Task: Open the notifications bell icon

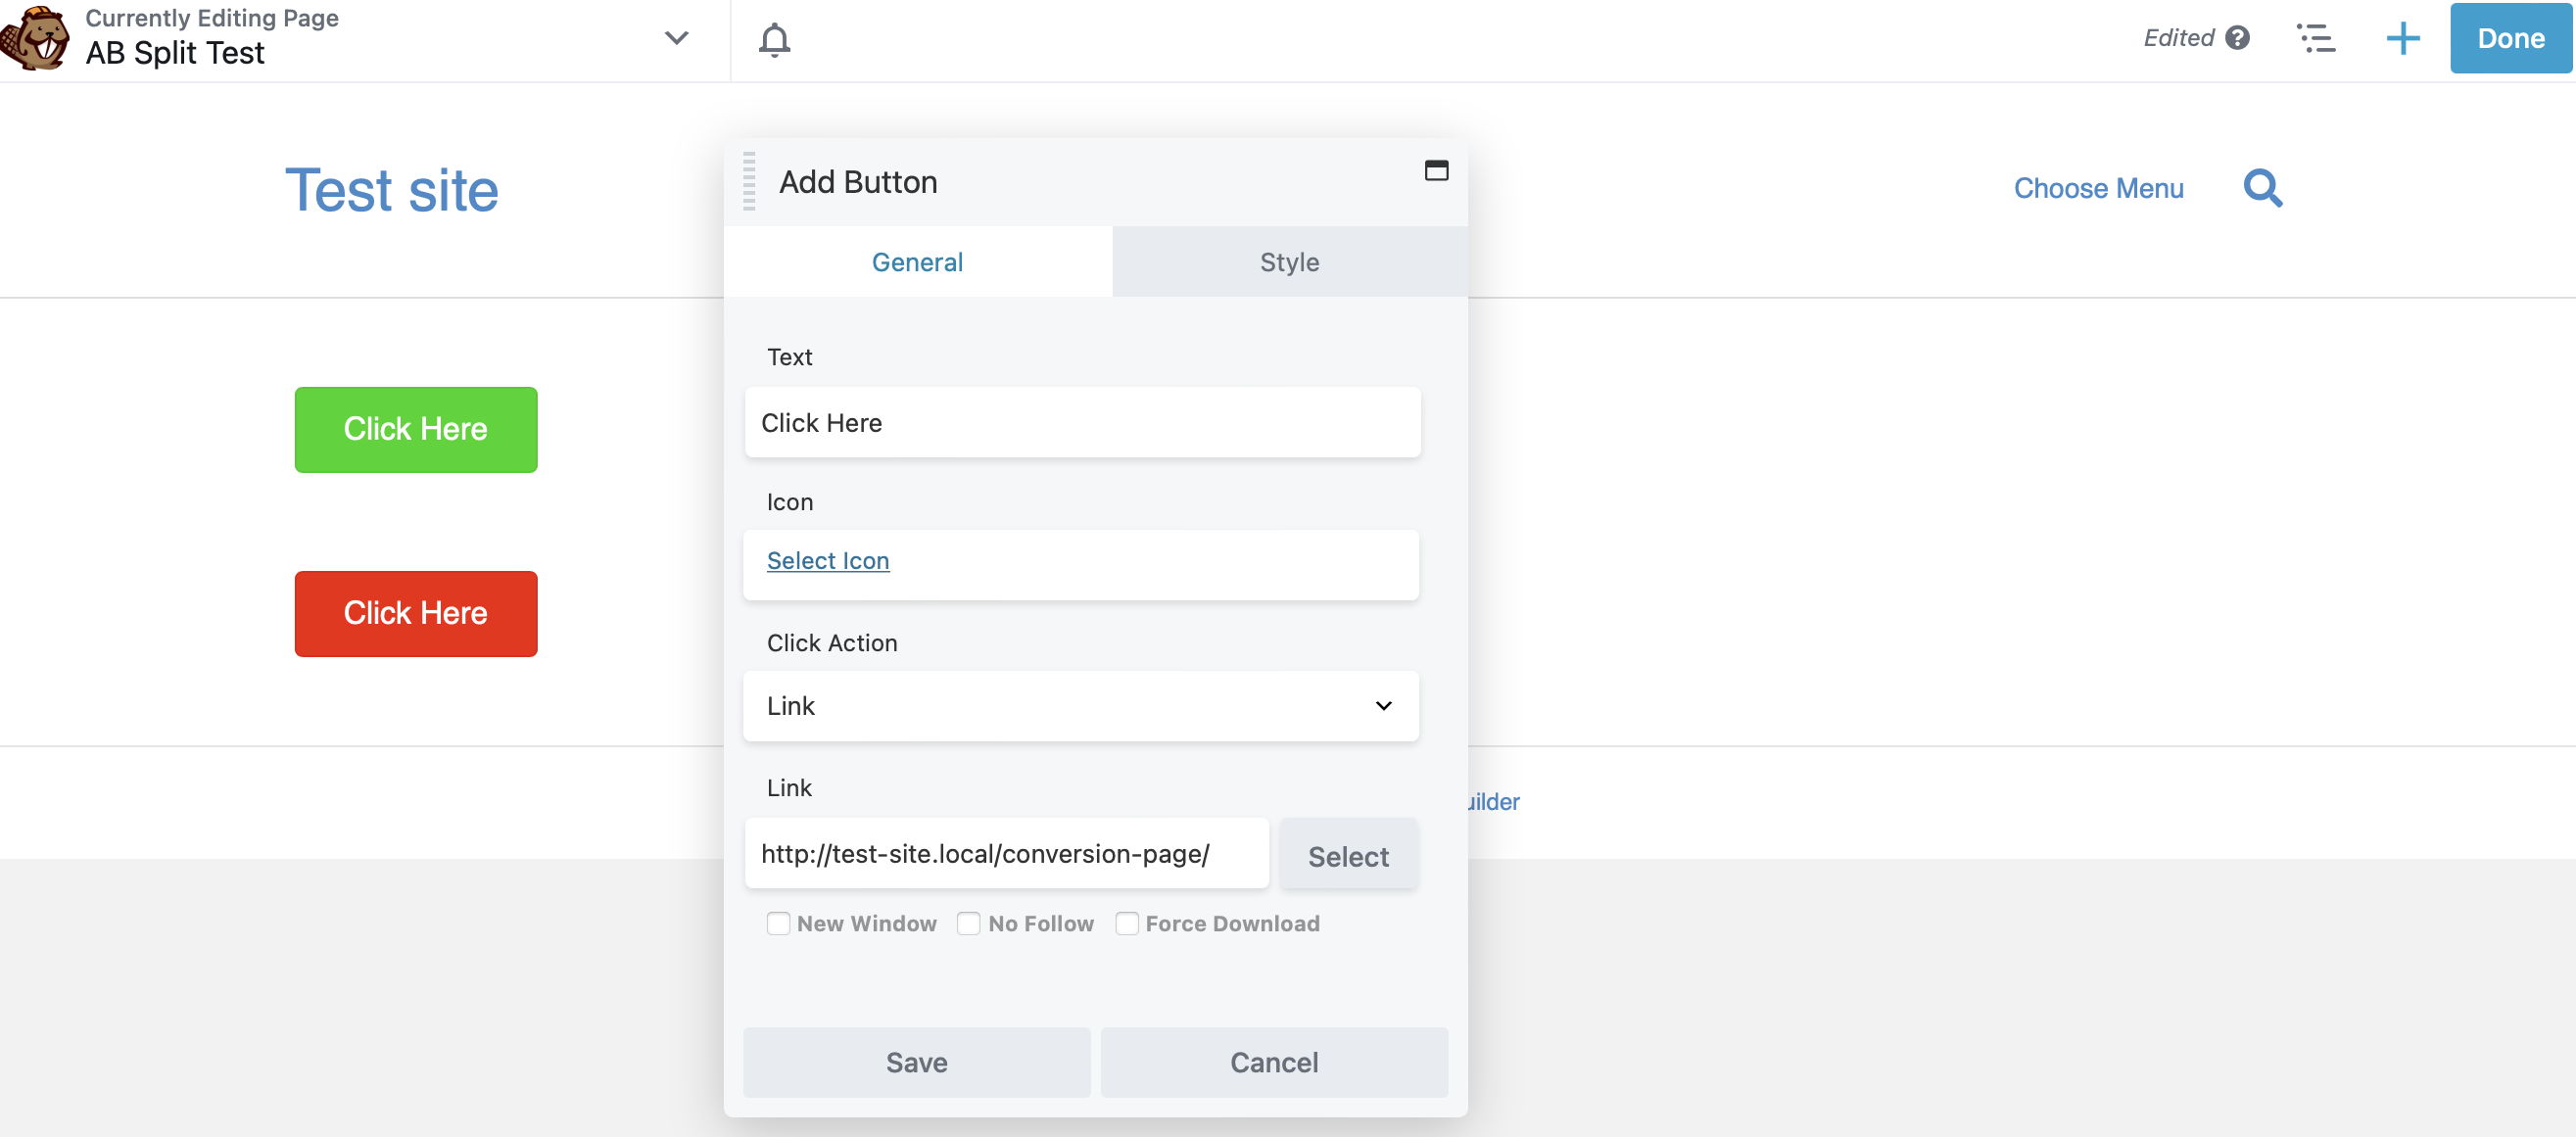Action: [x=774, y=39]
